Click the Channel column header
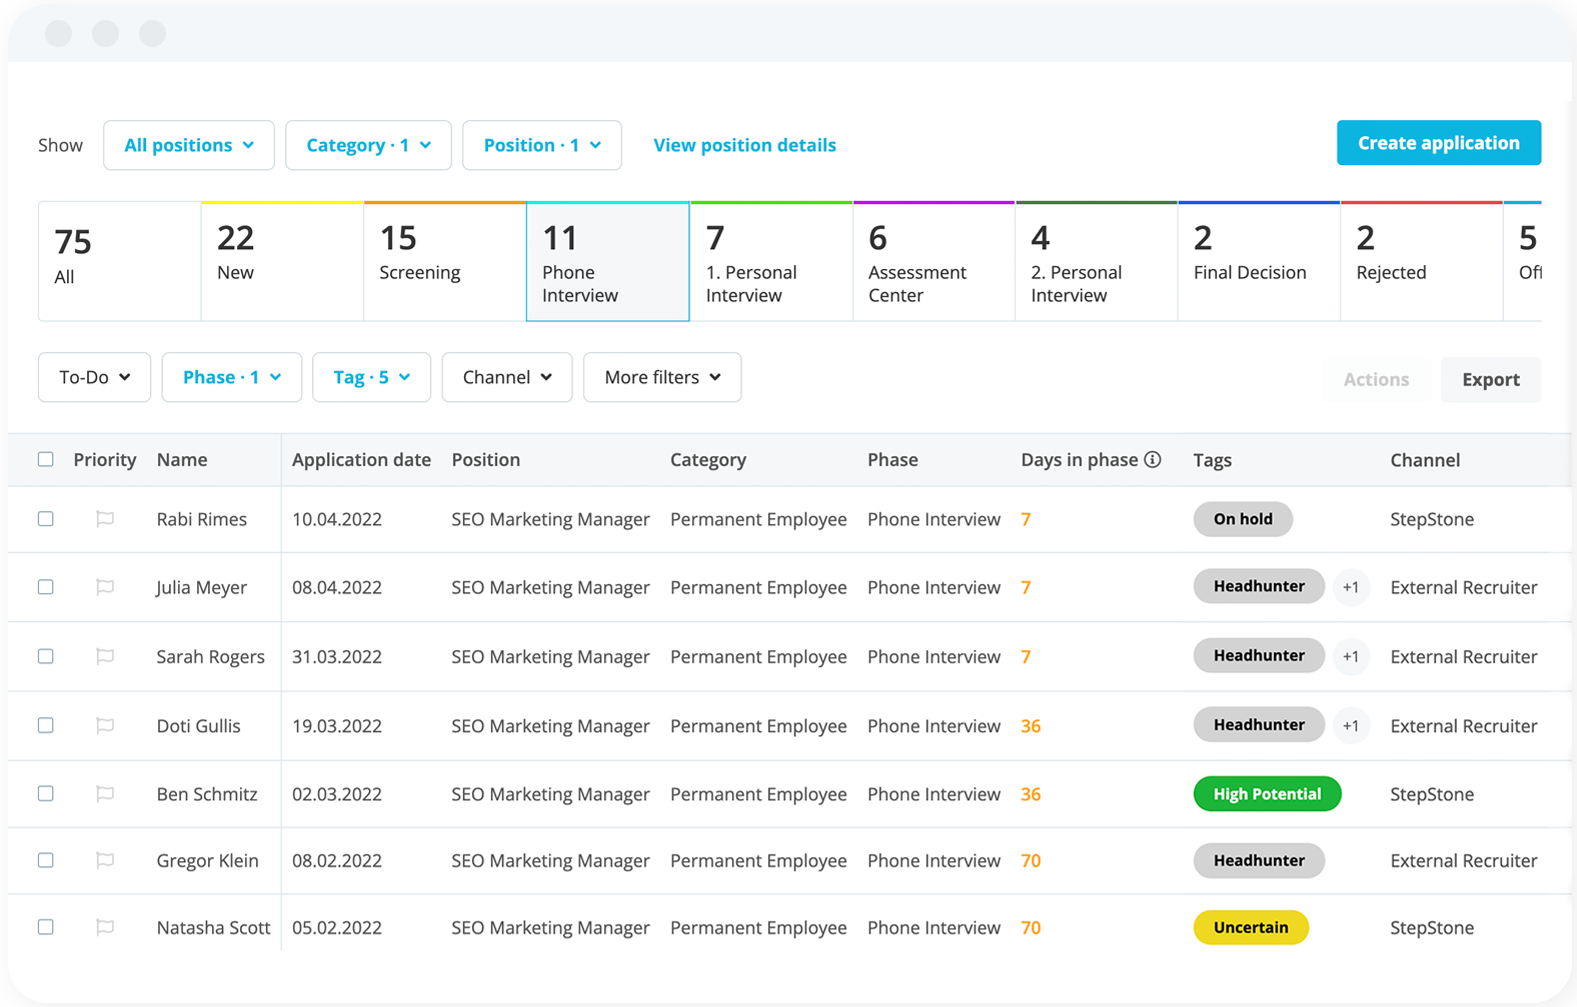The width and height of the screenshot is (1577, 1007). 1425,459
